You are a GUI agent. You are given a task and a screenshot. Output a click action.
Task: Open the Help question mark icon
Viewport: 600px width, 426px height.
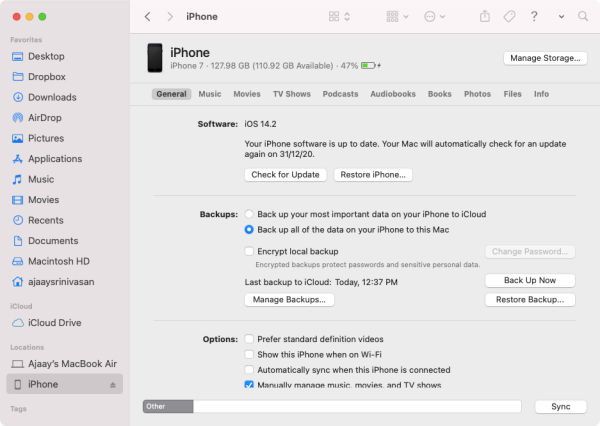[535, 17]
